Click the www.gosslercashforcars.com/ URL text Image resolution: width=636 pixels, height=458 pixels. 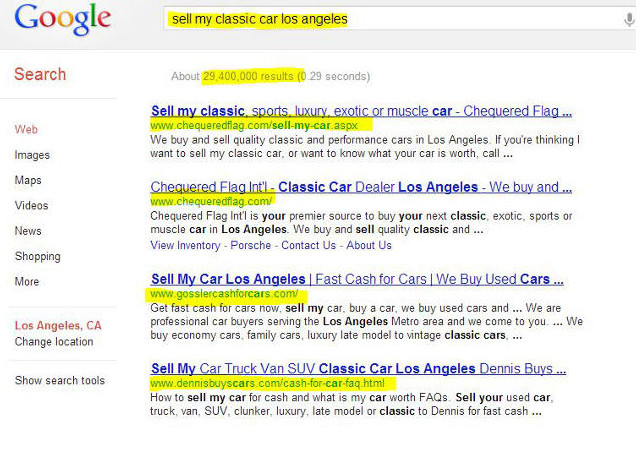pos(224,293)
